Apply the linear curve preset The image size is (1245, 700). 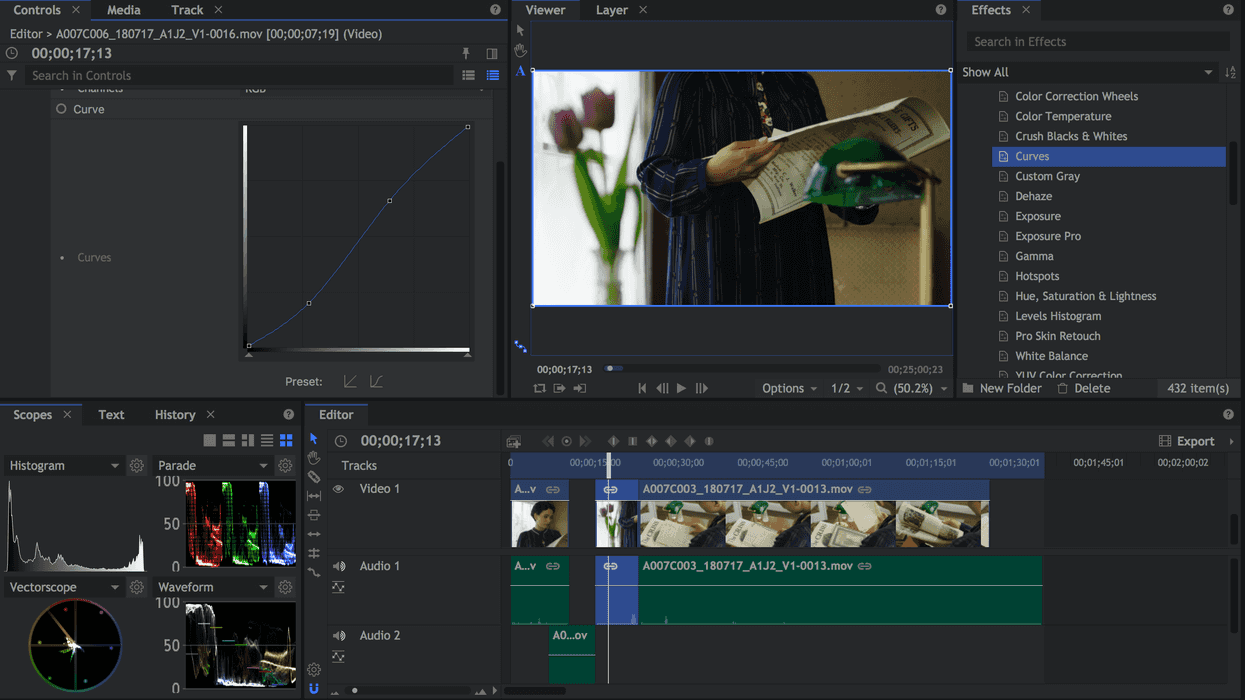point(350,382)
